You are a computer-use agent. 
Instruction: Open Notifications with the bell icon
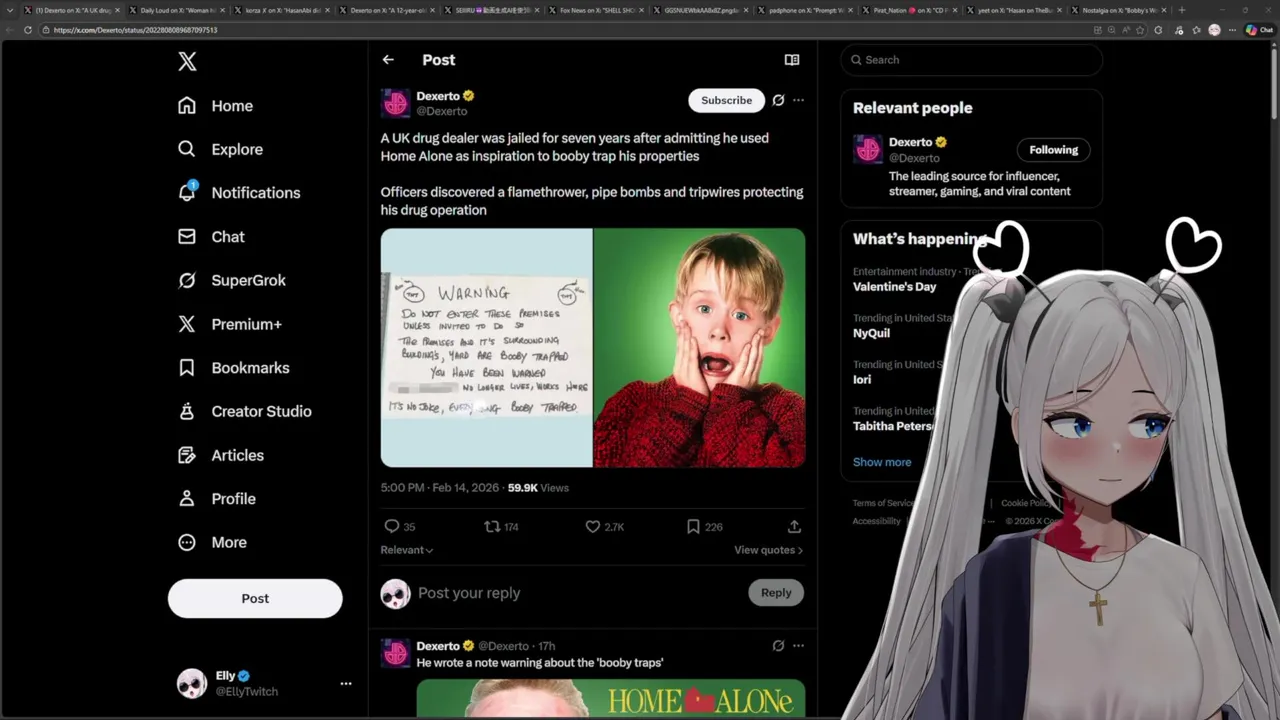[238, 193]
